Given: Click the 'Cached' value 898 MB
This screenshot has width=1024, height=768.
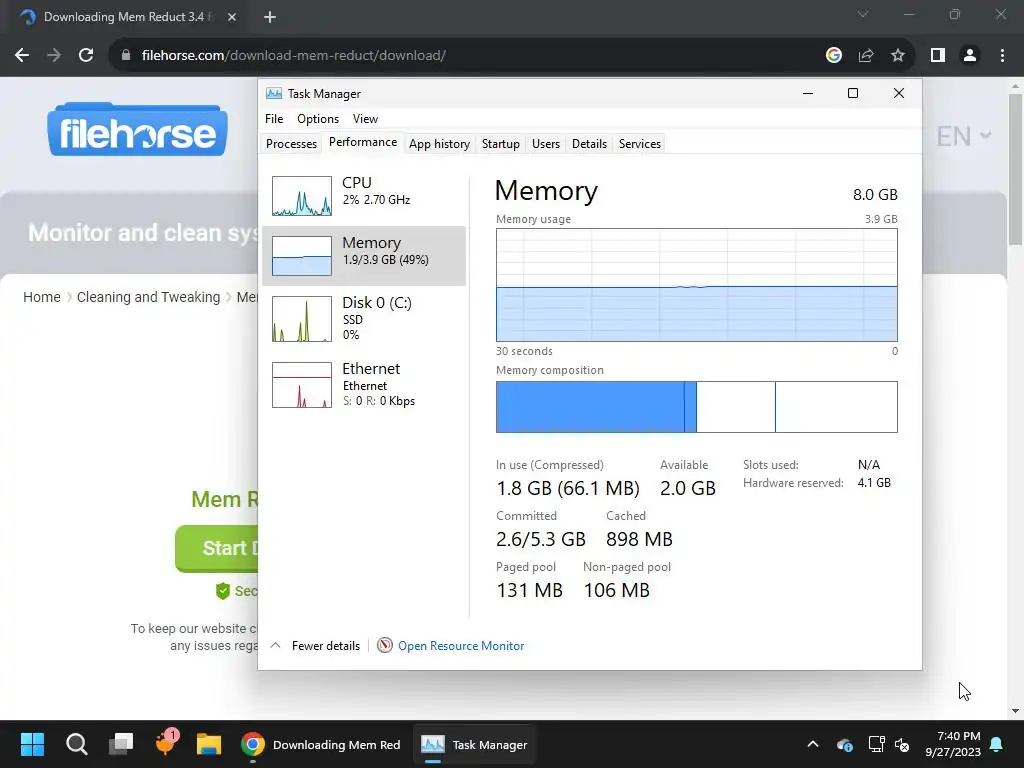Looking at the screenshot, I should tap(639, 539).
